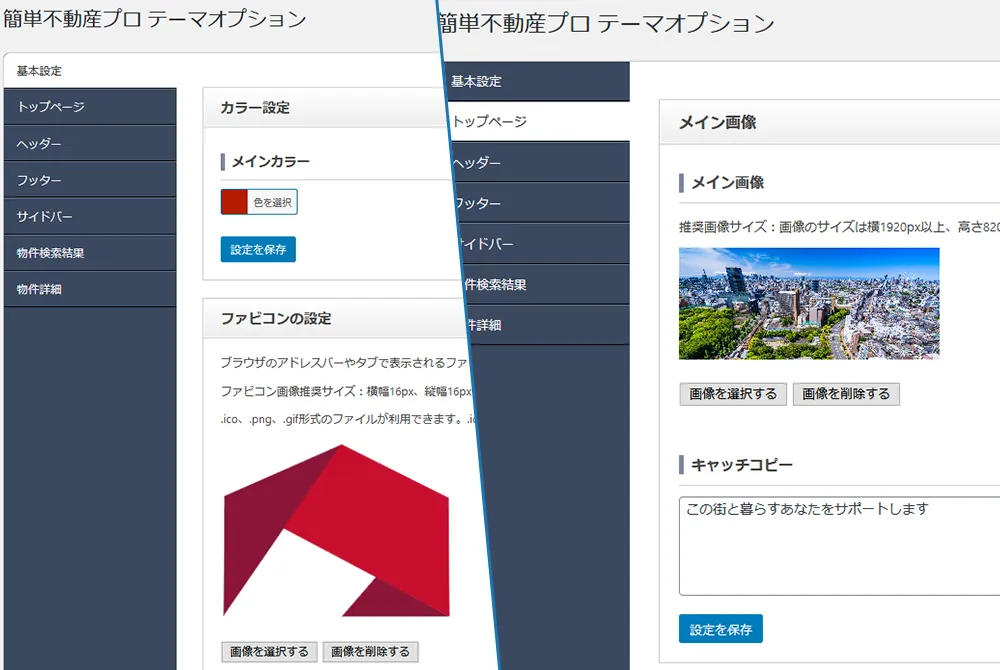Delete the favicon image with 画像を削除する
Viewport: 1000px width, 670px height.
point(370,652)
